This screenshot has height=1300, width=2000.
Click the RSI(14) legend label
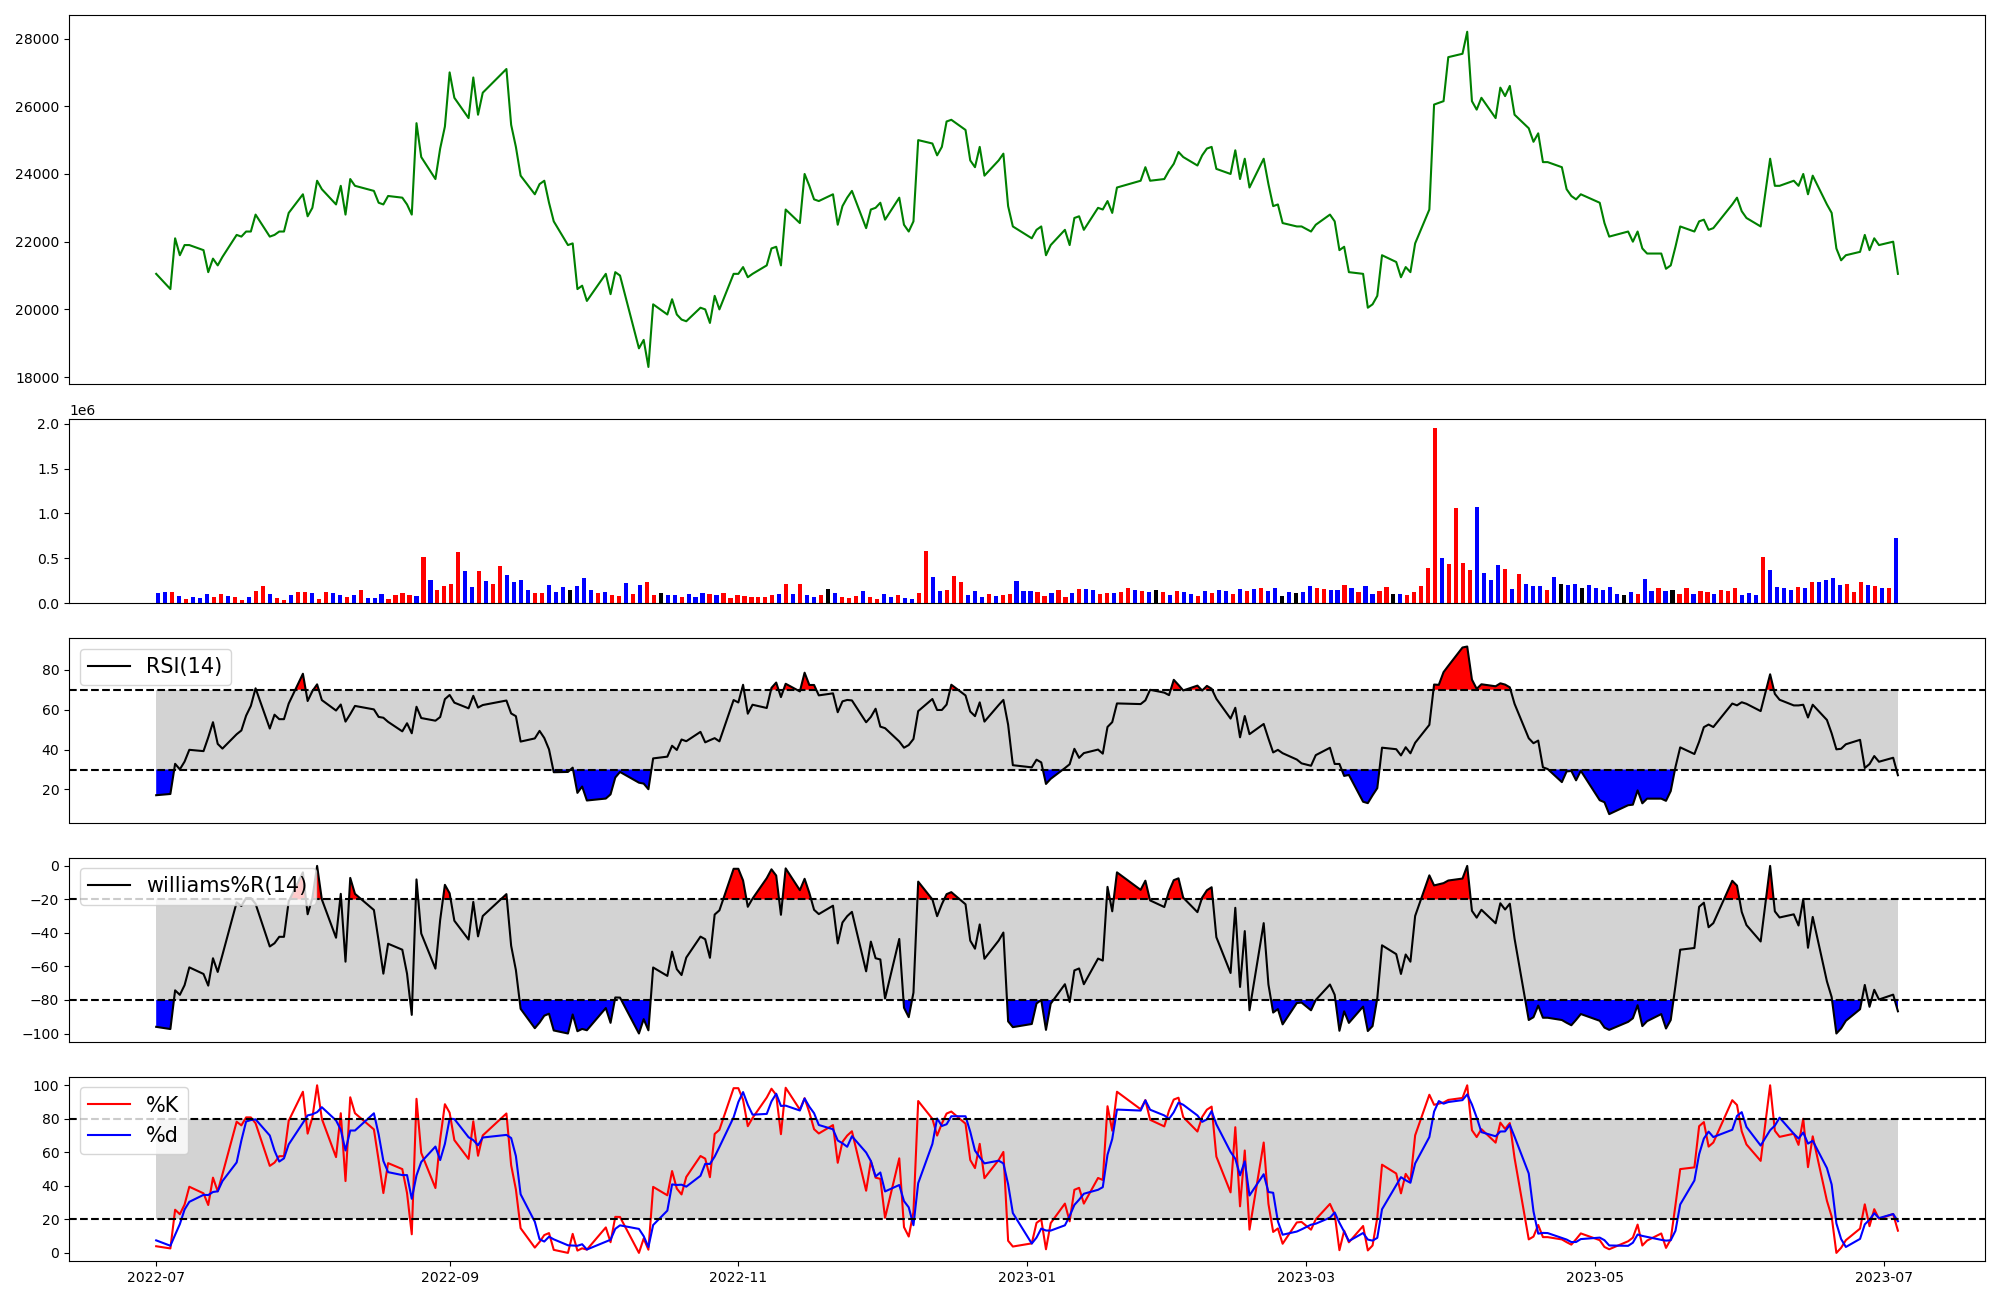184,666
